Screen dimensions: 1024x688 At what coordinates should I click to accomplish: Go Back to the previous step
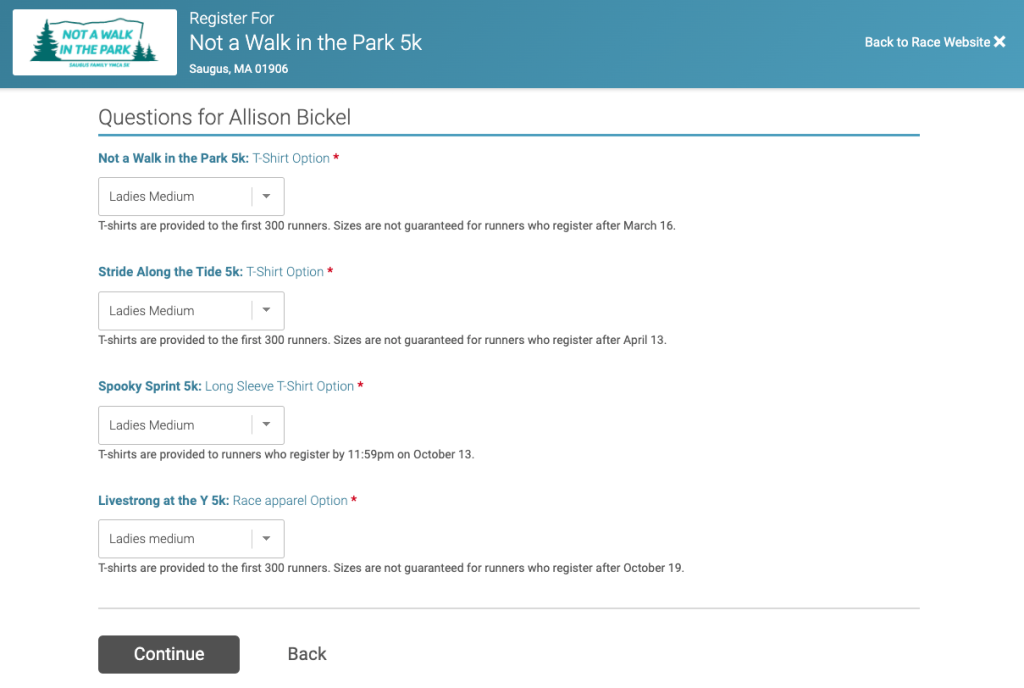[307, 654]
